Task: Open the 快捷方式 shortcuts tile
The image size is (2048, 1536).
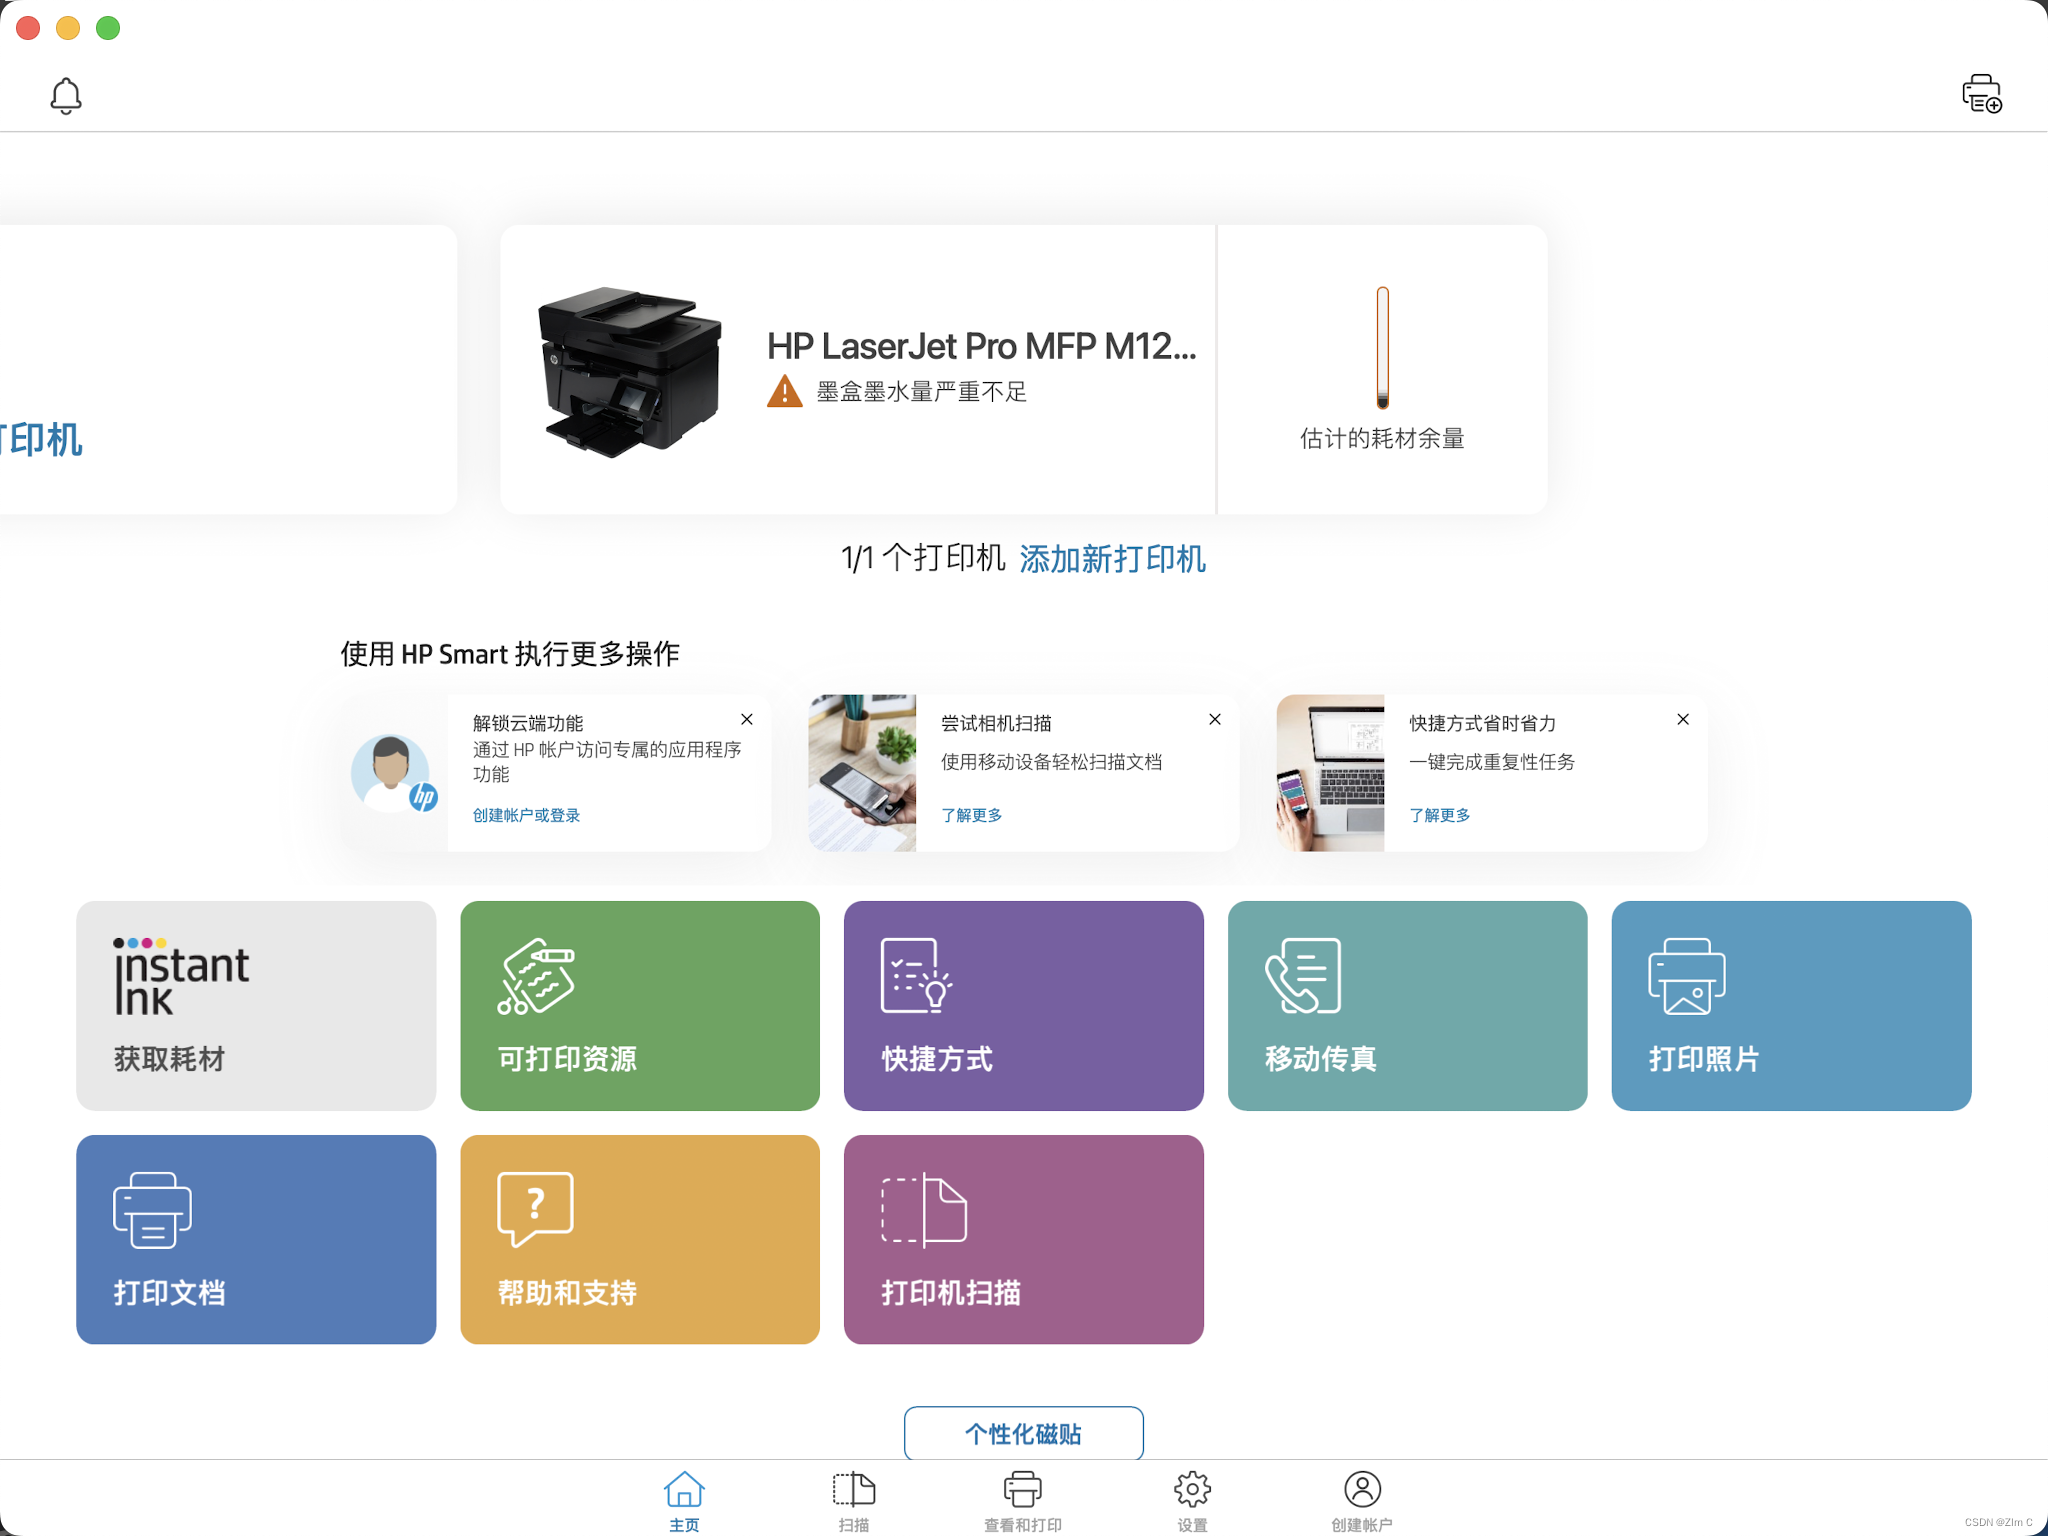Action: 1023,1005
